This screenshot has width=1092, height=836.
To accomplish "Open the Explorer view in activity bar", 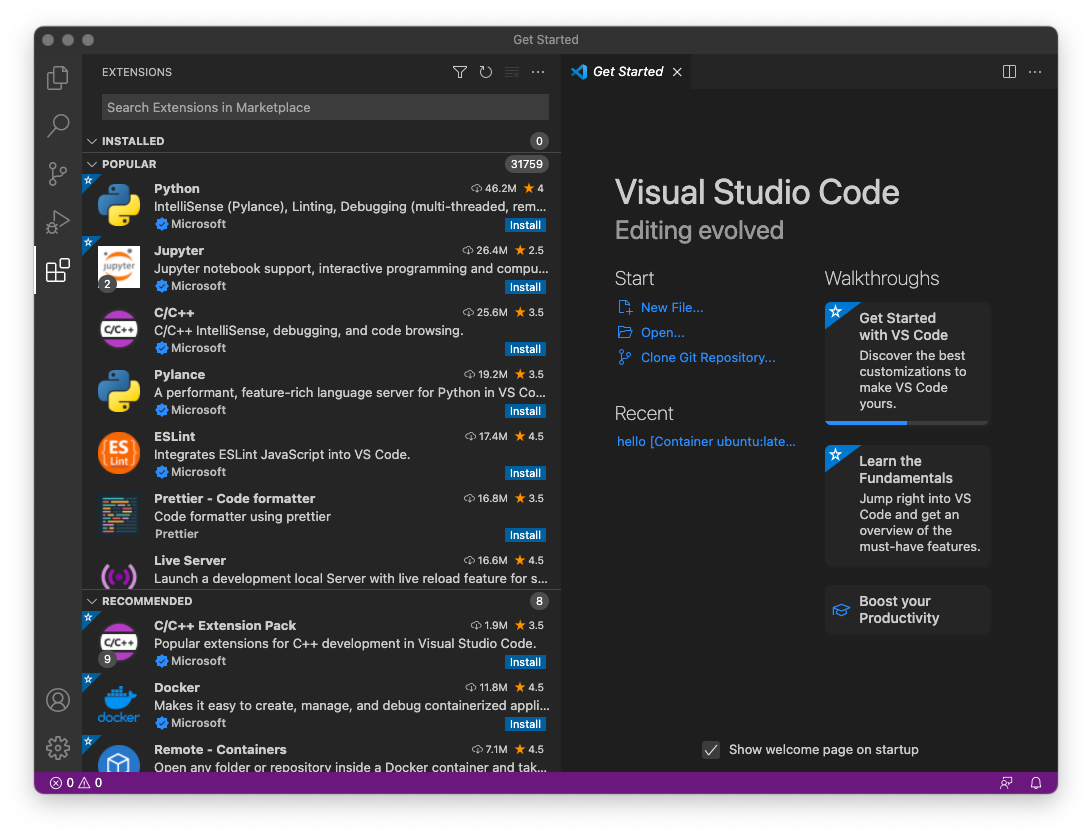I will [x=58, y=77].
